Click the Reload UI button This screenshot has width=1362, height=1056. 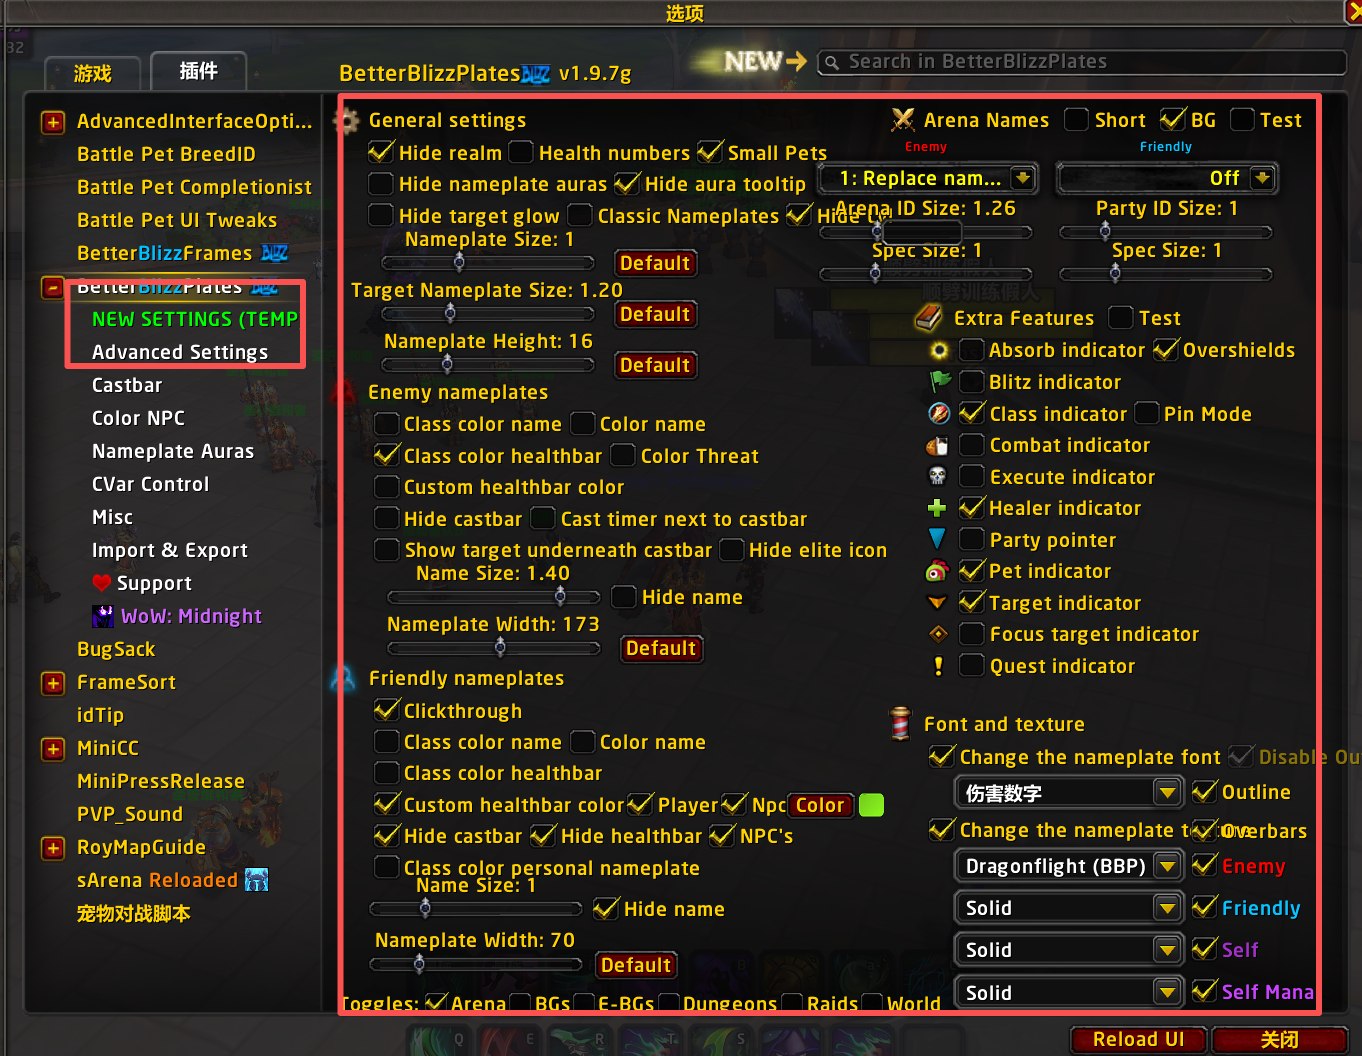[1139, 1039]
